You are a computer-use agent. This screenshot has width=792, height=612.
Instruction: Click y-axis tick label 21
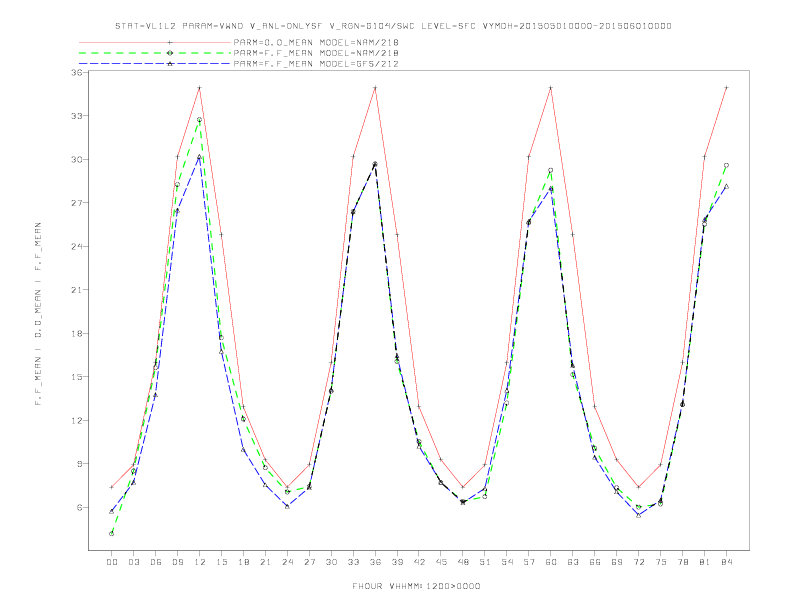(x=77, y=290)
